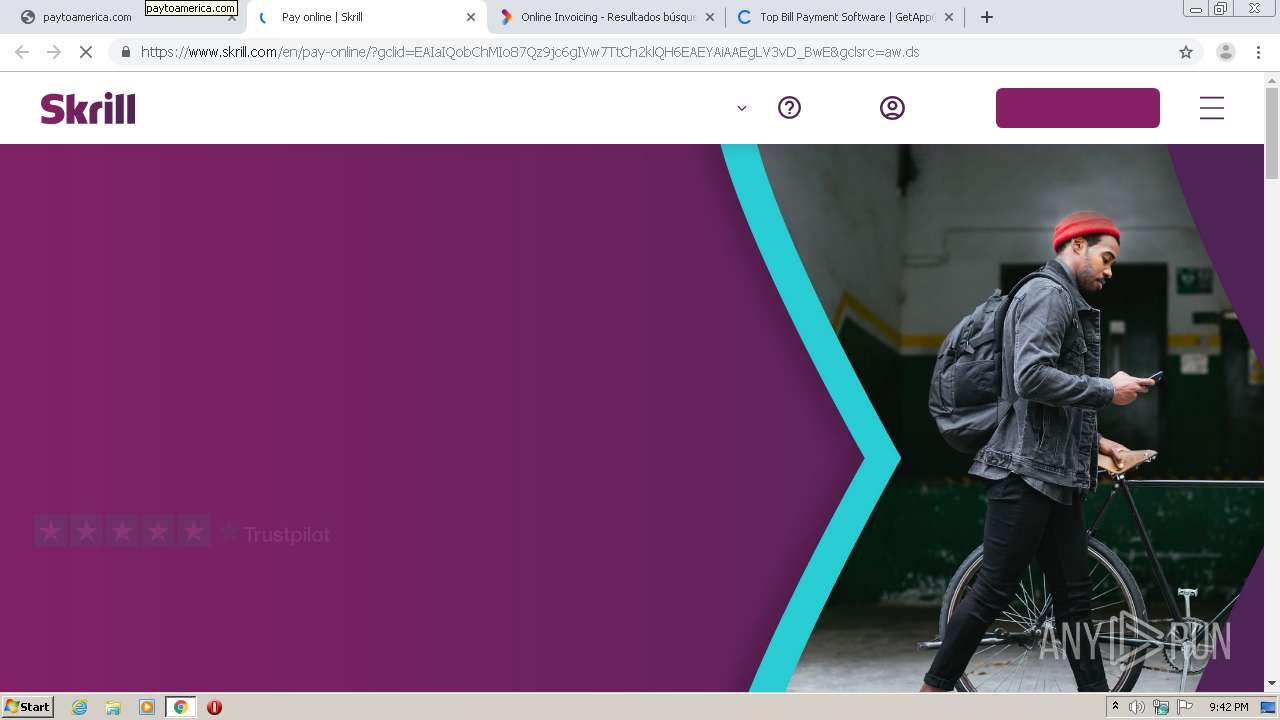Open a new browser tab
This screenshot has width=1280, height=720.
(987, 17)
